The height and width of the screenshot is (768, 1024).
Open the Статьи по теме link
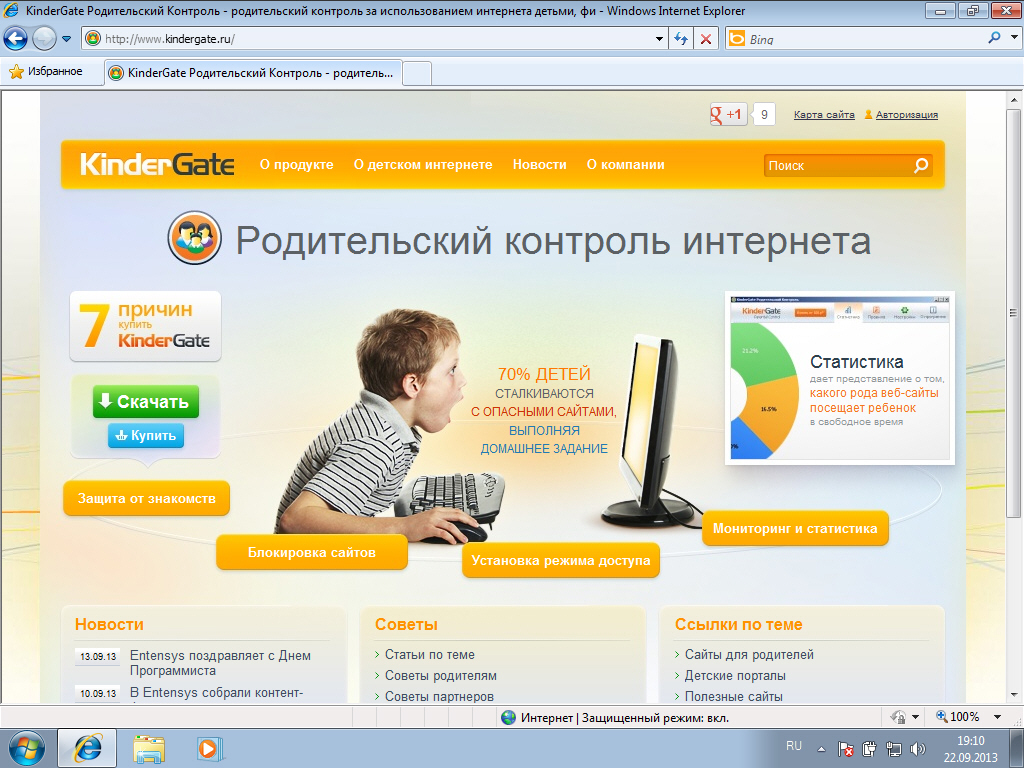pyautogui.click(x=430, y=654)
